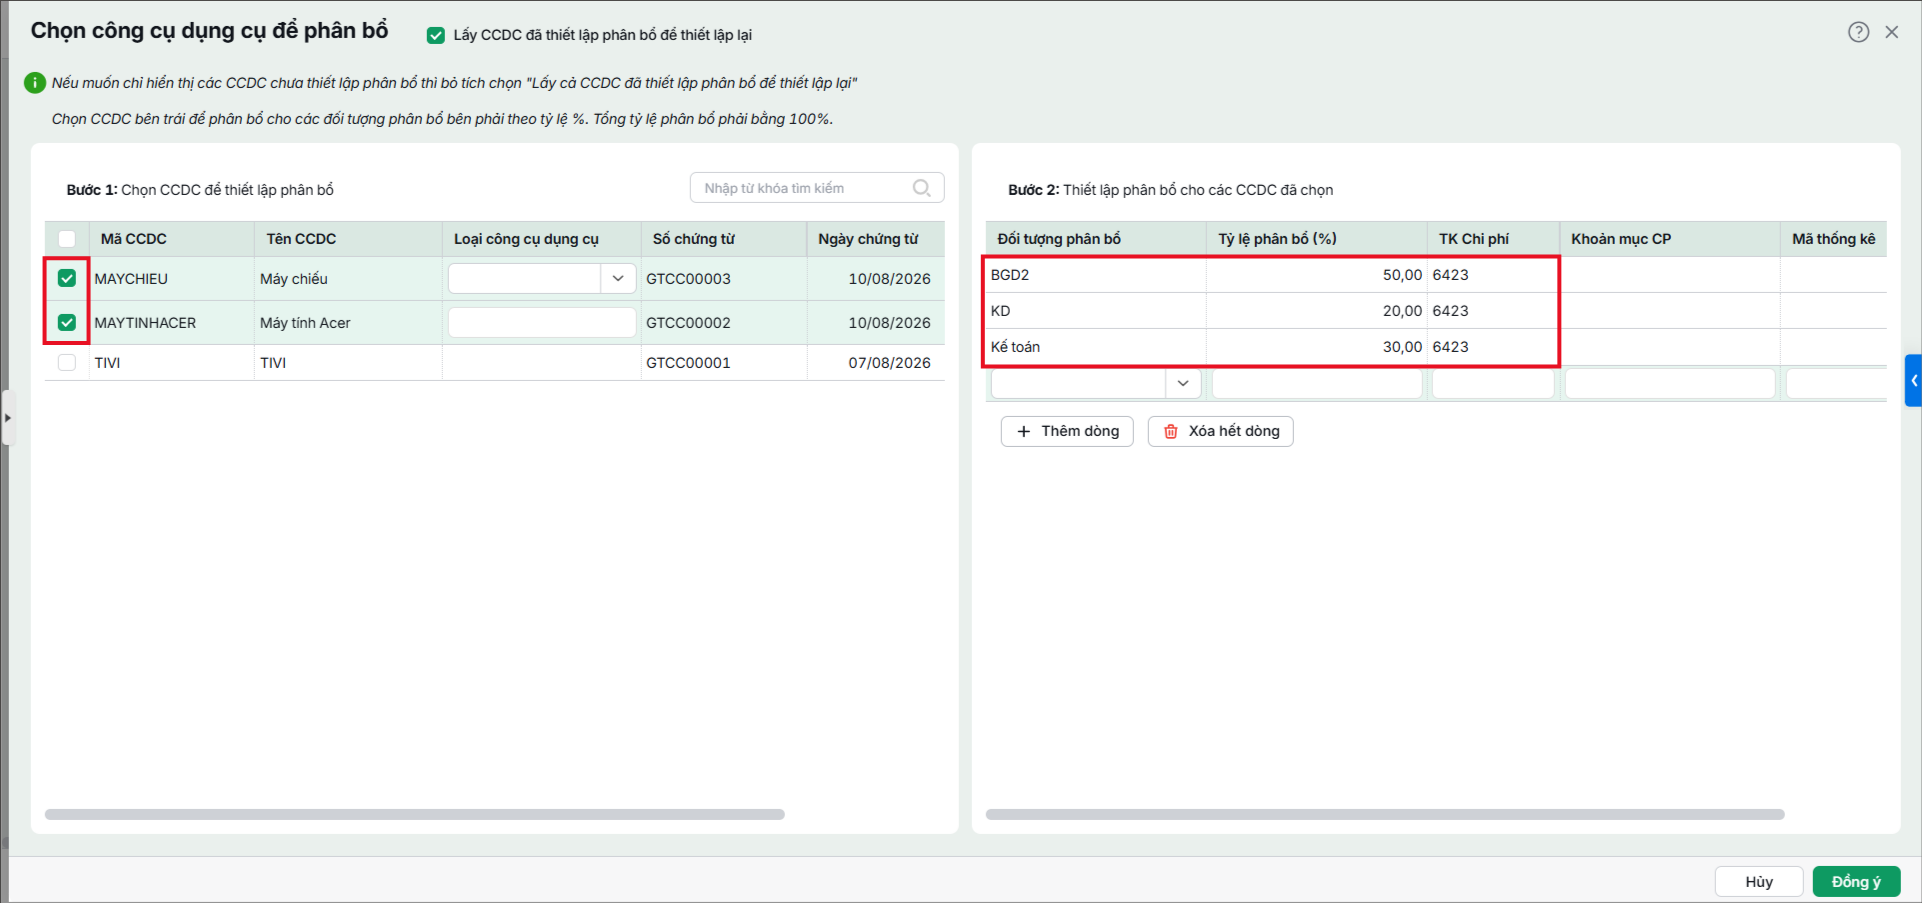The width and height of the screenshot is (1922, 903).
Task: Click the TK Chi phí input in new row
Action: [1493, 383]
